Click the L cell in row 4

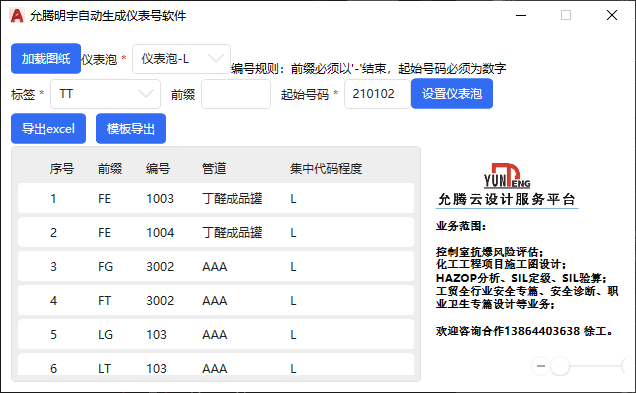click(x=293, y=301)
